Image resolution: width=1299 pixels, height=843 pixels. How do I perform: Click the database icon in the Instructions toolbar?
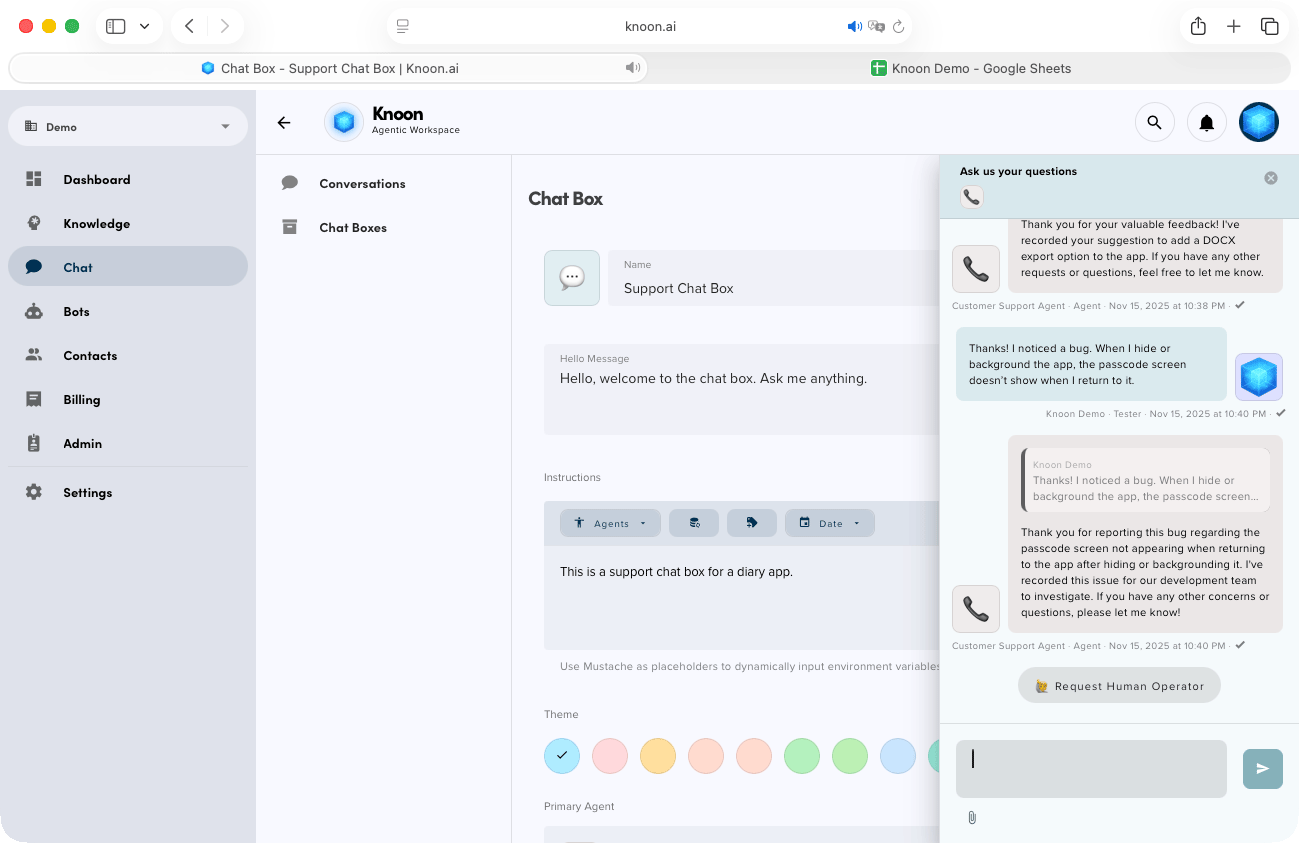coord(694,523)
